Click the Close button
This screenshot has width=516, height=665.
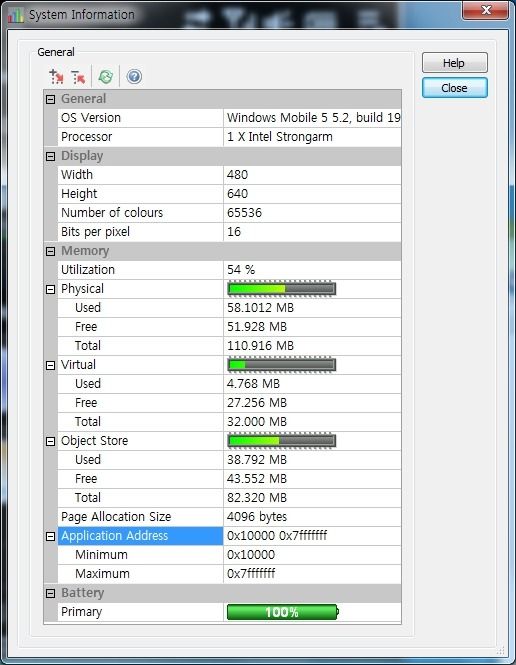pyautogui.click(x=455, y=88)
